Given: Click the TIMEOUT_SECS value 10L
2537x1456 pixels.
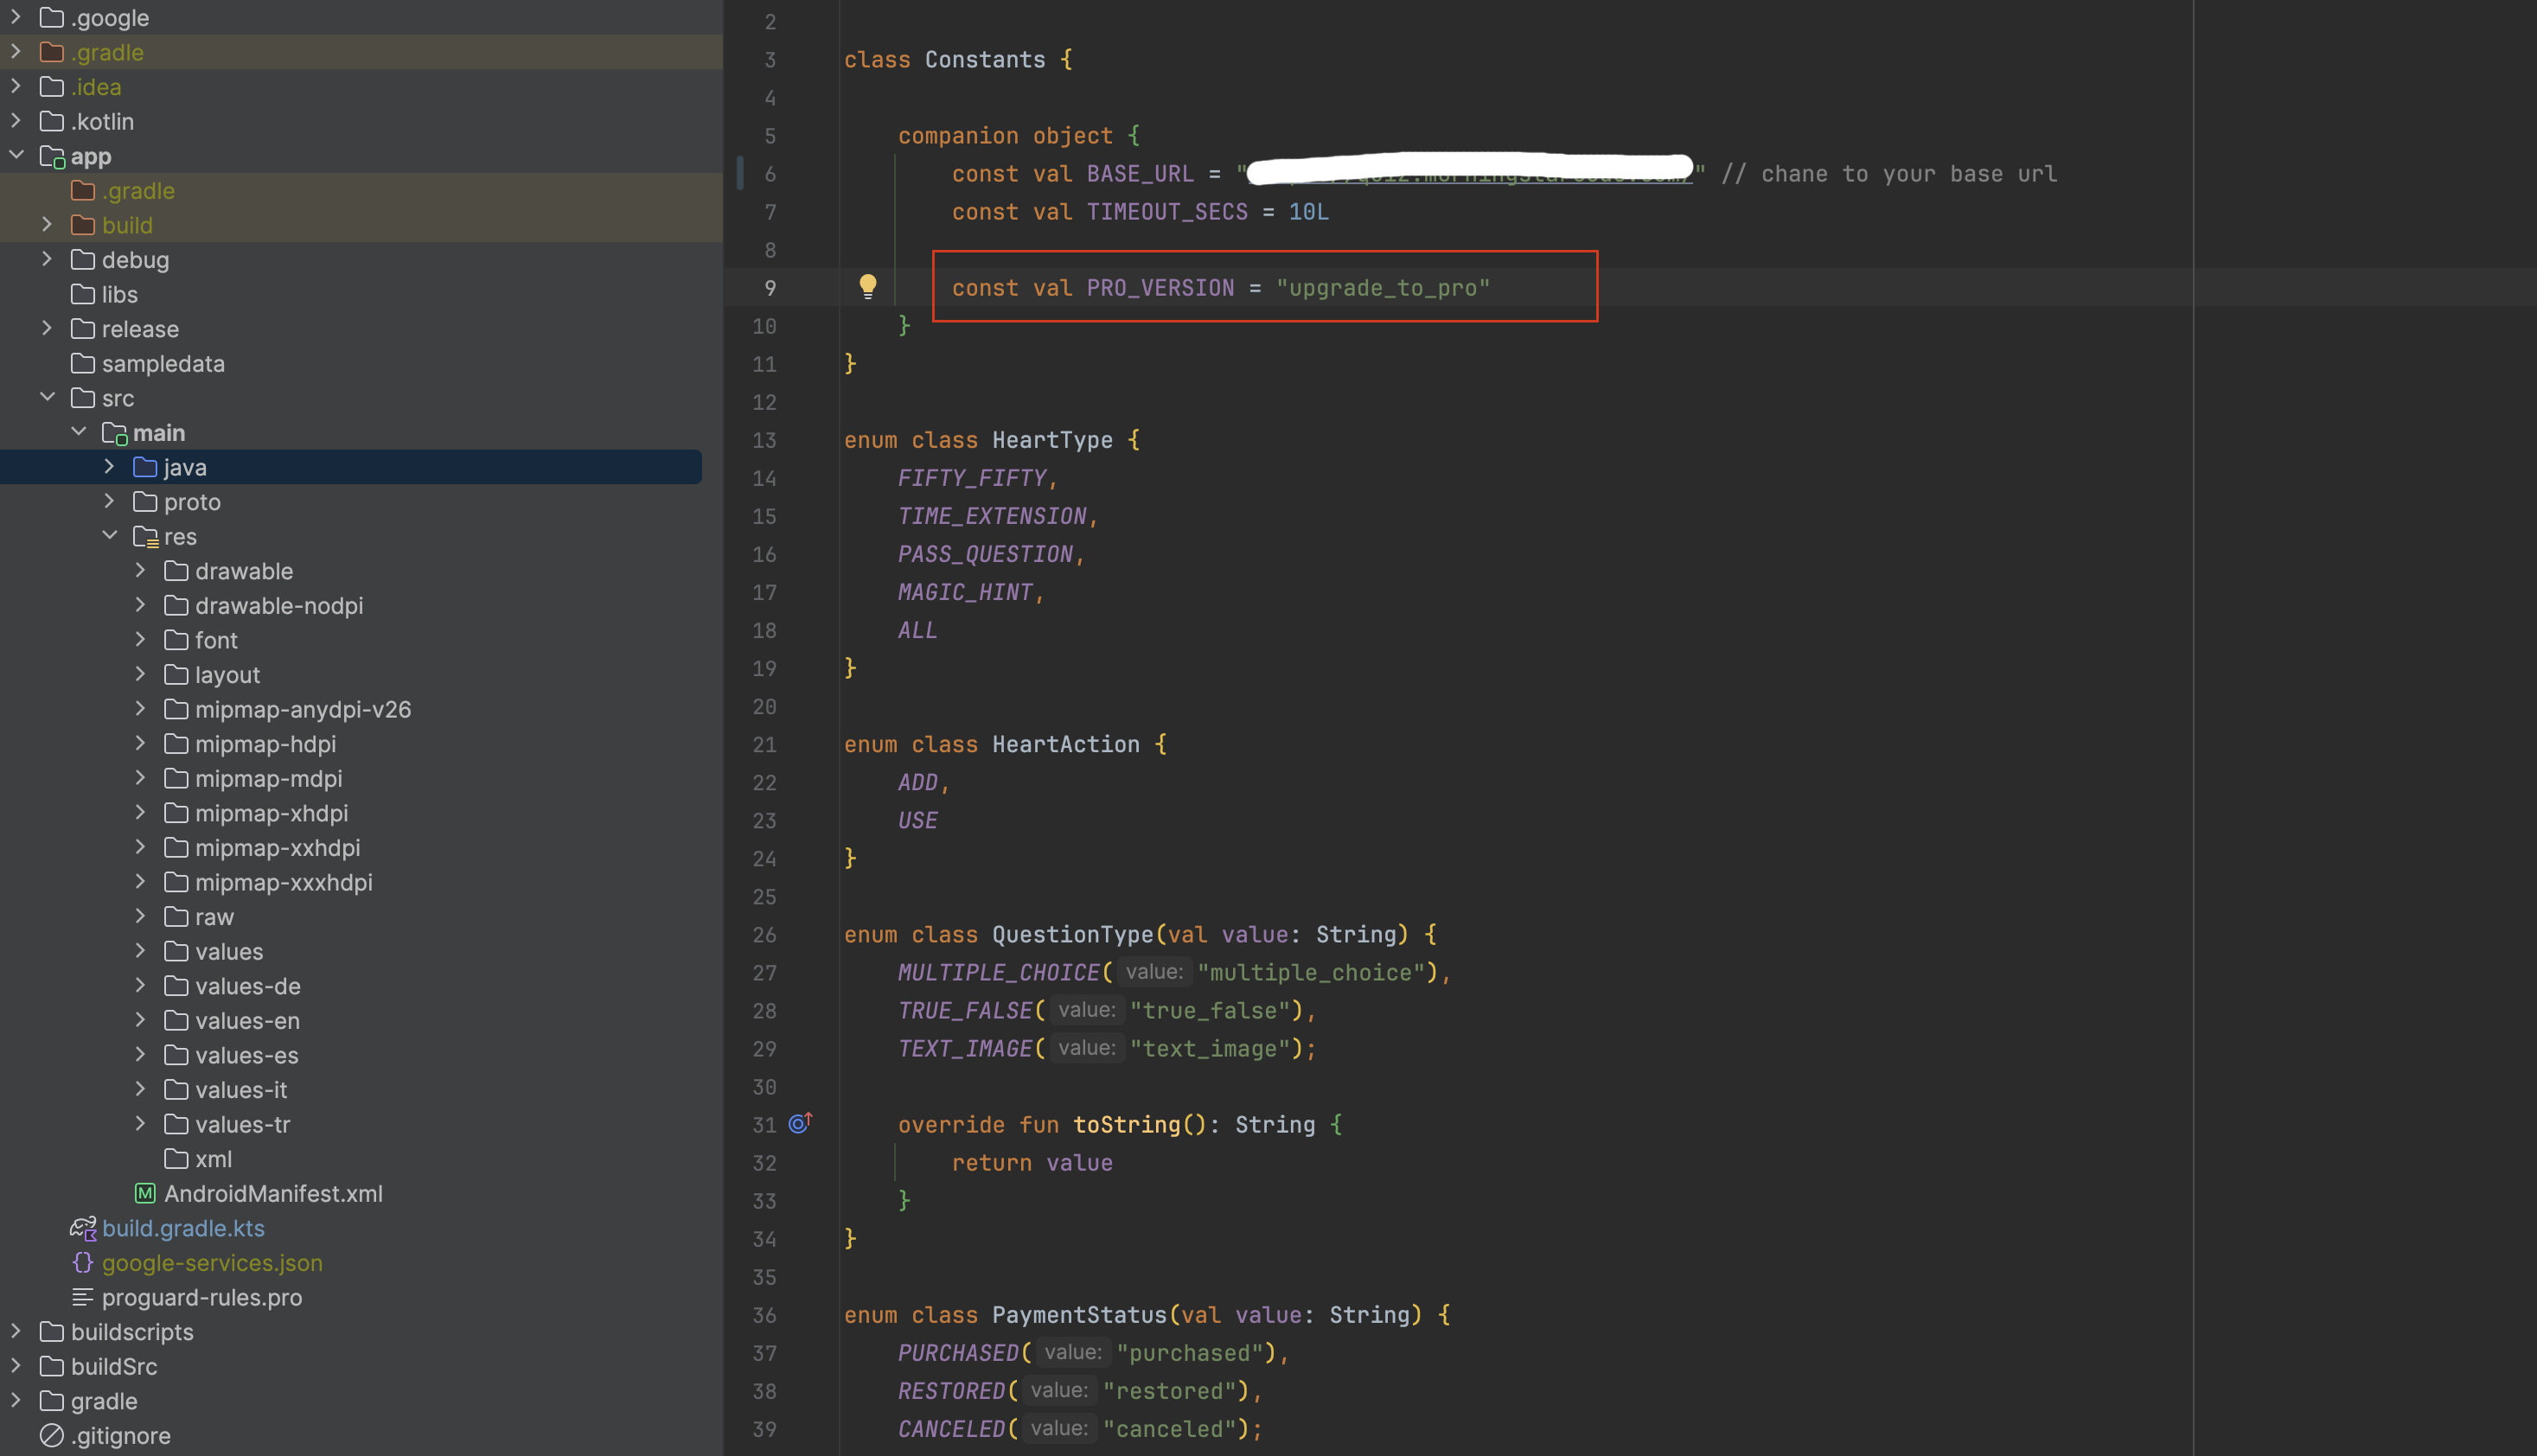Looking at the screenshot, I should pos(1309,212).
